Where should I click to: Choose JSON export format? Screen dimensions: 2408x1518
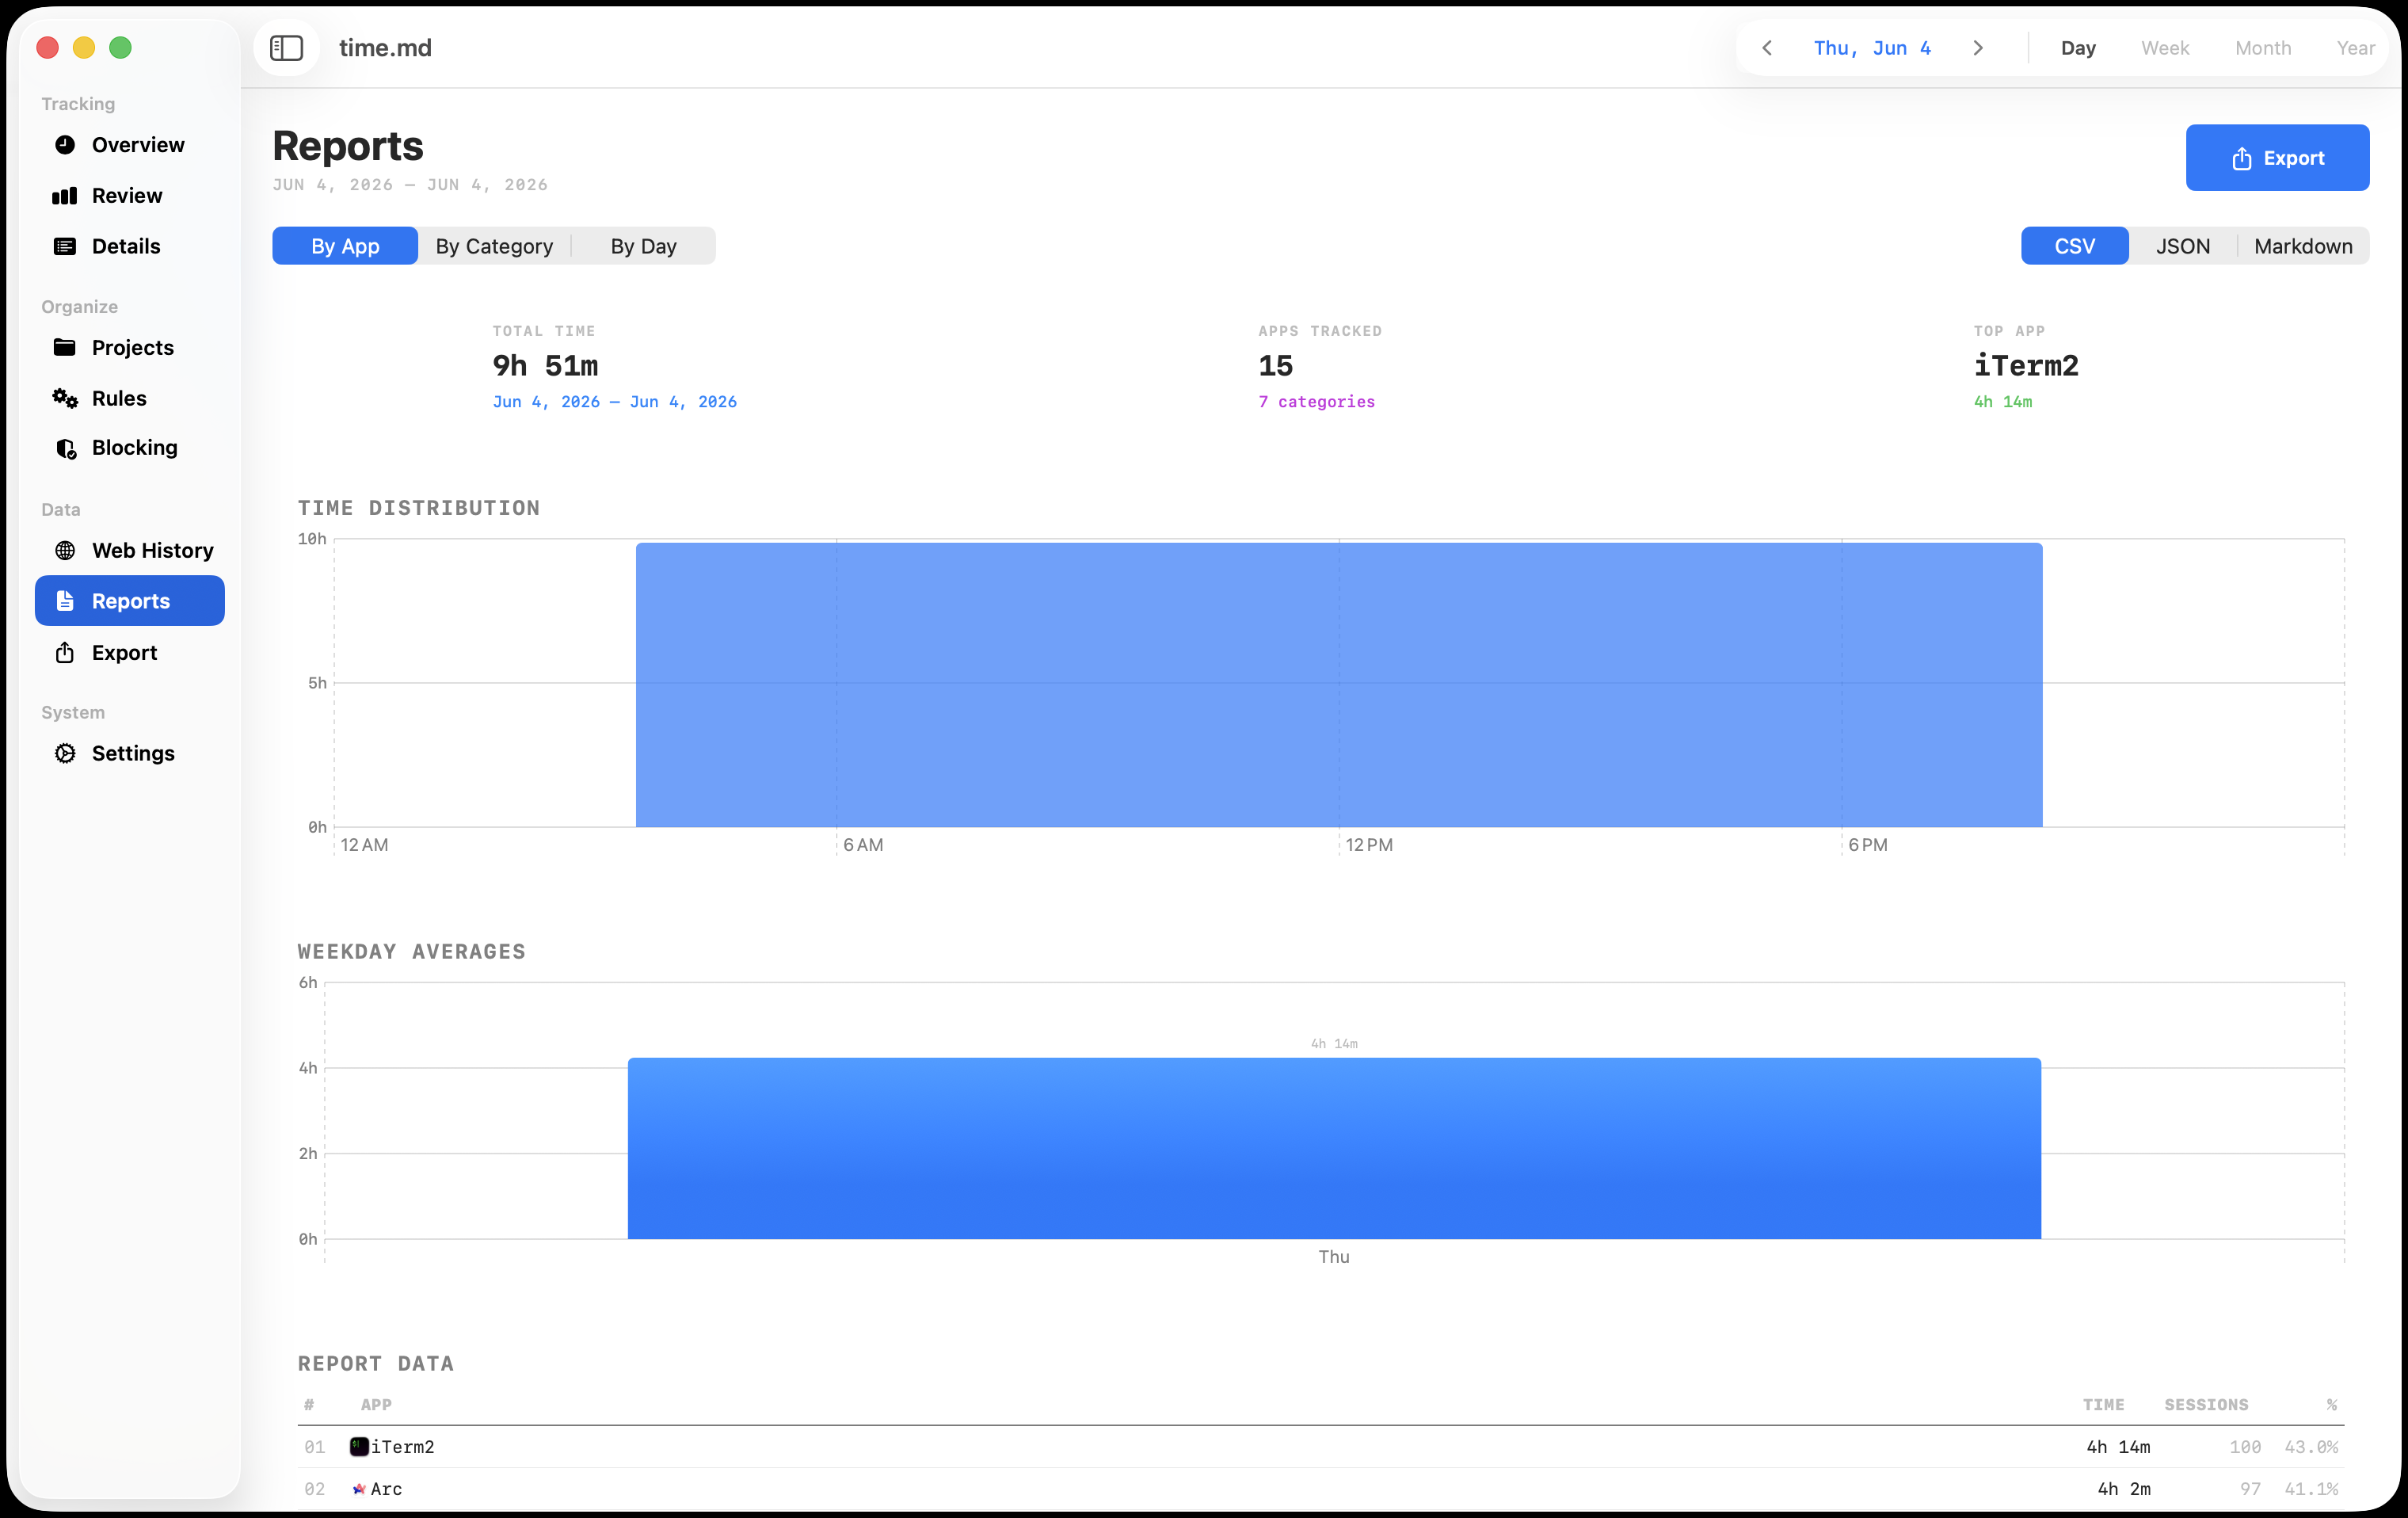click(x=2183, y=246)
